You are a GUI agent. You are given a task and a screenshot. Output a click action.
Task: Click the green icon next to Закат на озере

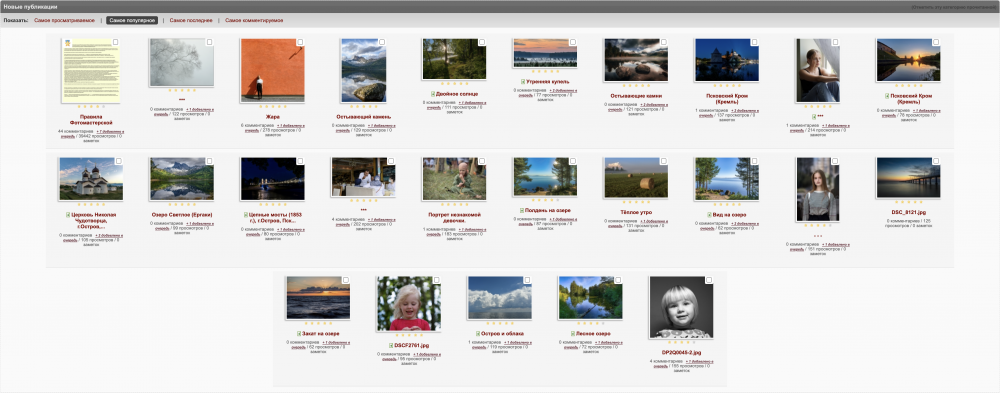coord(298,333)
